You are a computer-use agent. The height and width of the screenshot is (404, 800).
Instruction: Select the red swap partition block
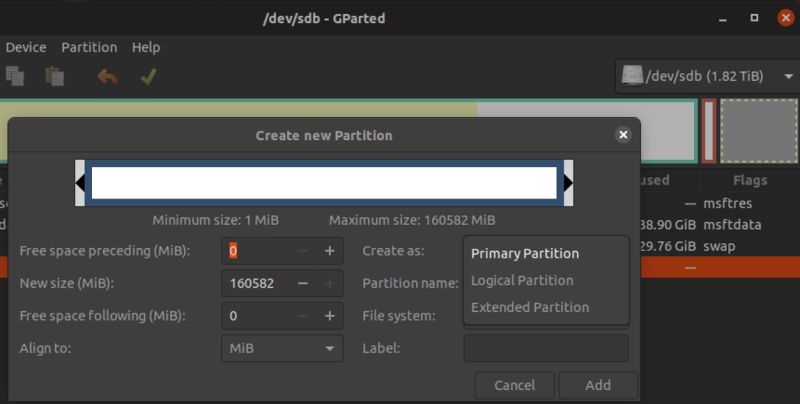point(709,131)
